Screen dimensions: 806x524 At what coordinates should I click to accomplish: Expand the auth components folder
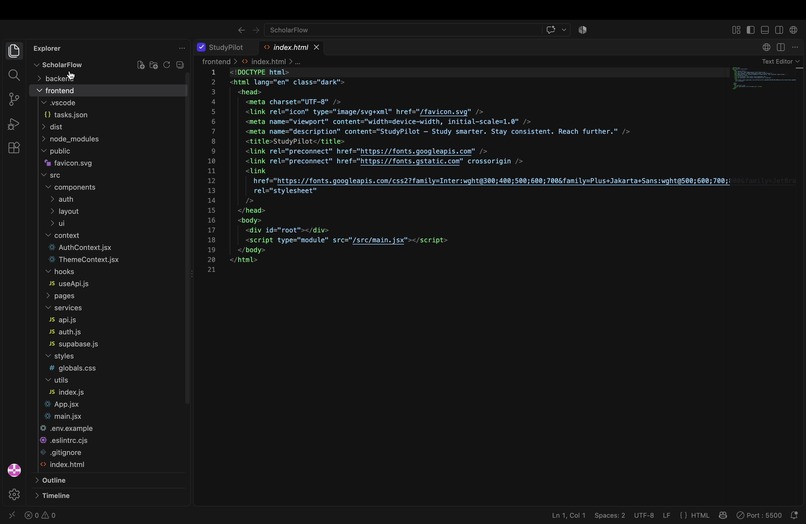click(x=108, y=199)
